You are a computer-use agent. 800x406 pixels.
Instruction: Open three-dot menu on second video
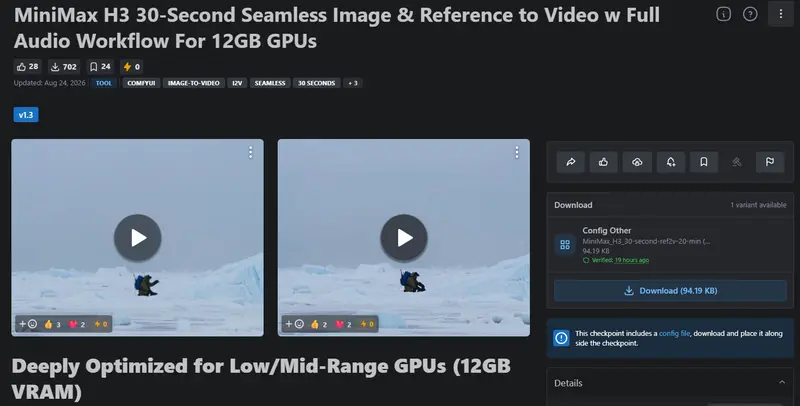[517, 152]
